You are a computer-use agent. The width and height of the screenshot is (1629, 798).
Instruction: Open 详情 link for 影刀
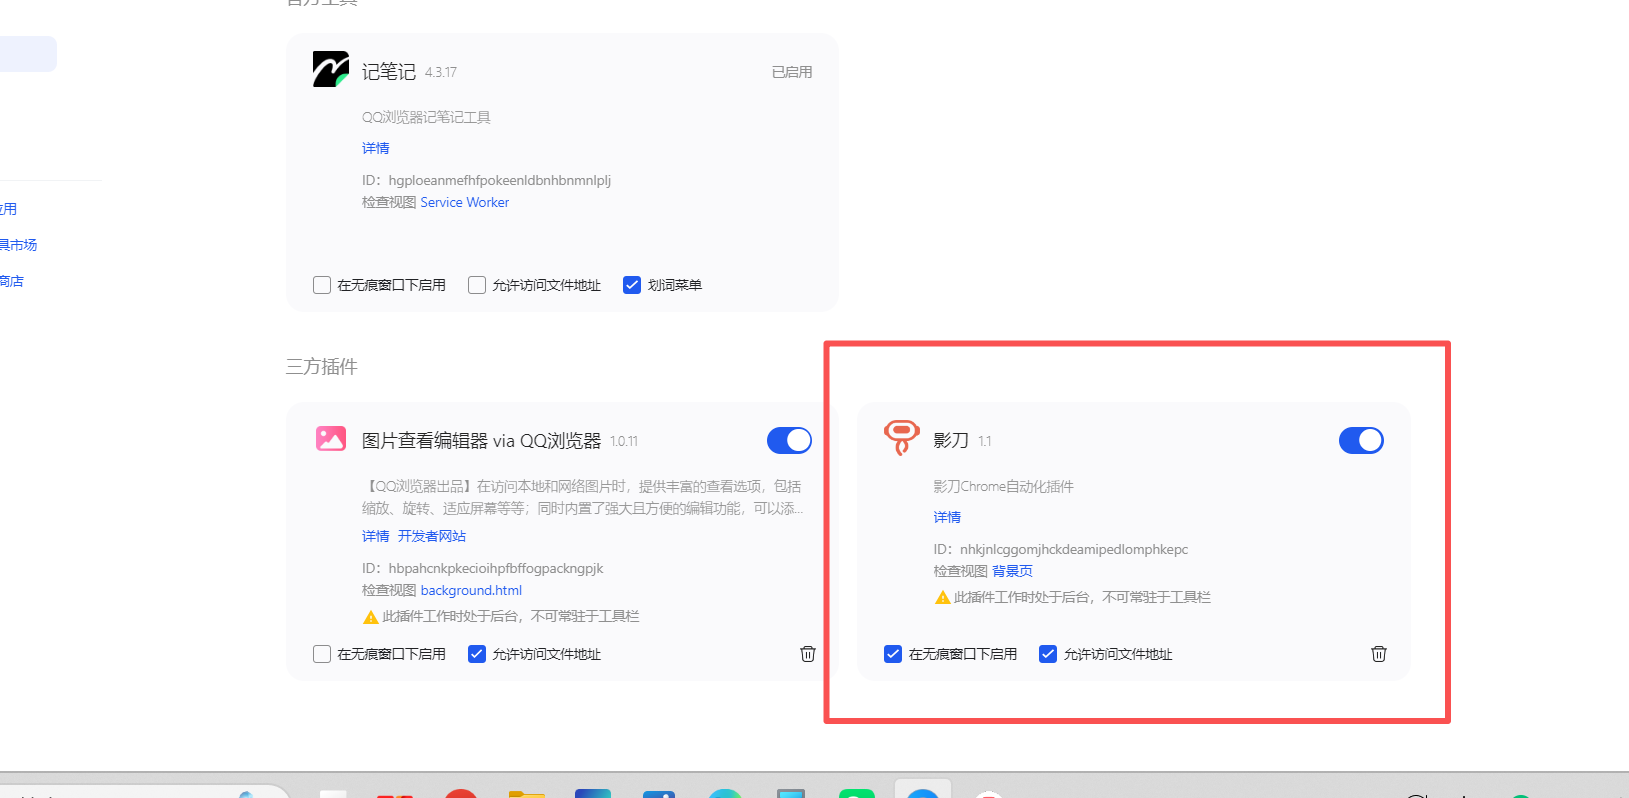click(947, 517)
